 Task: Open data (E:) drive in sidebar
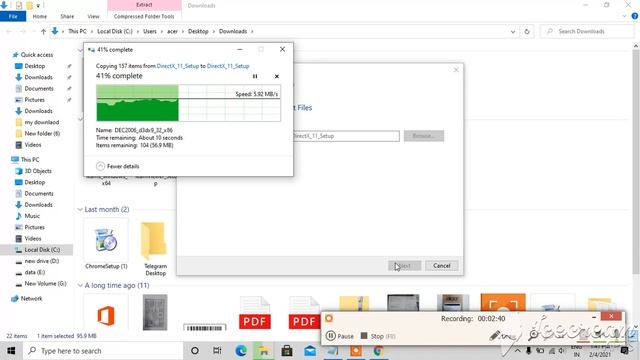[34, 272]
